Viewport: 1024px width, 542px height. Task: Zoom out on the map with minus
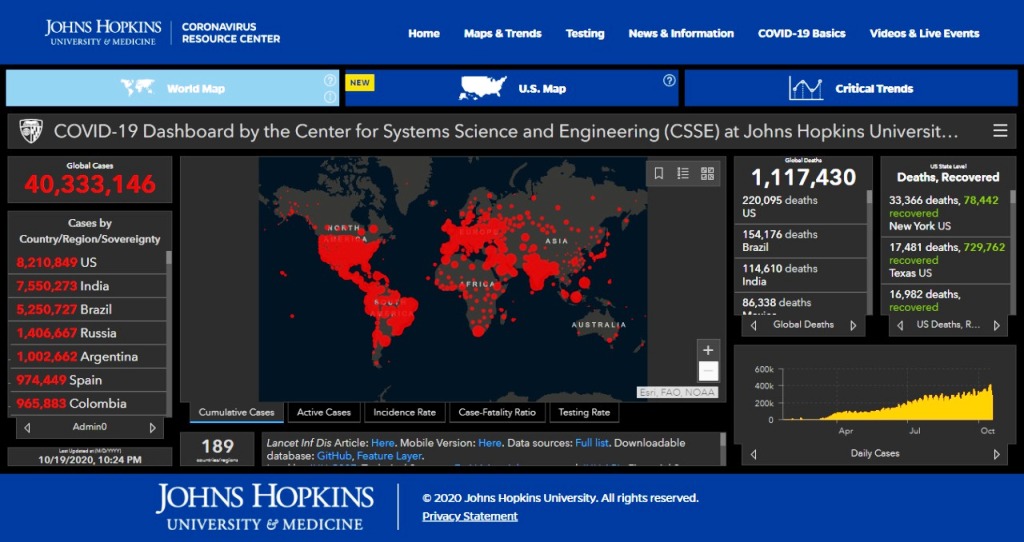708,371
